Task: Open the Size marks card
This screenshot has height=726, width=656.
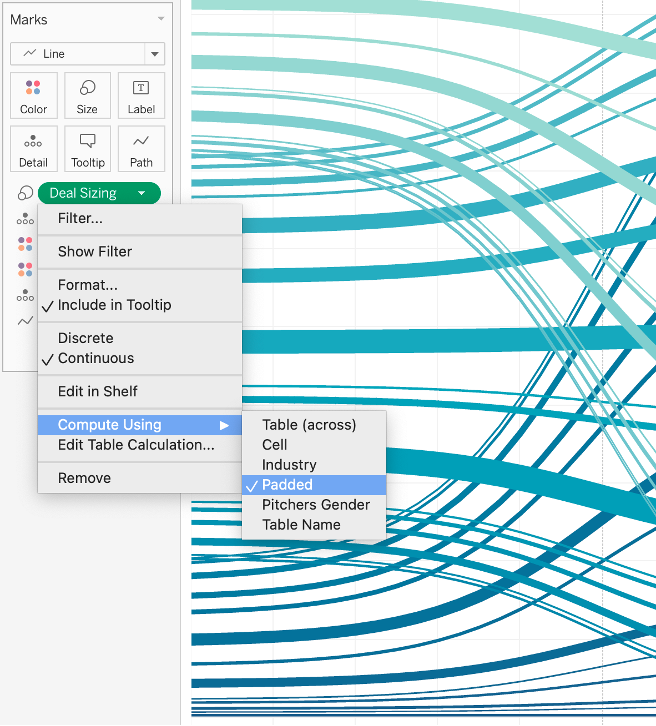Action: 87,95
